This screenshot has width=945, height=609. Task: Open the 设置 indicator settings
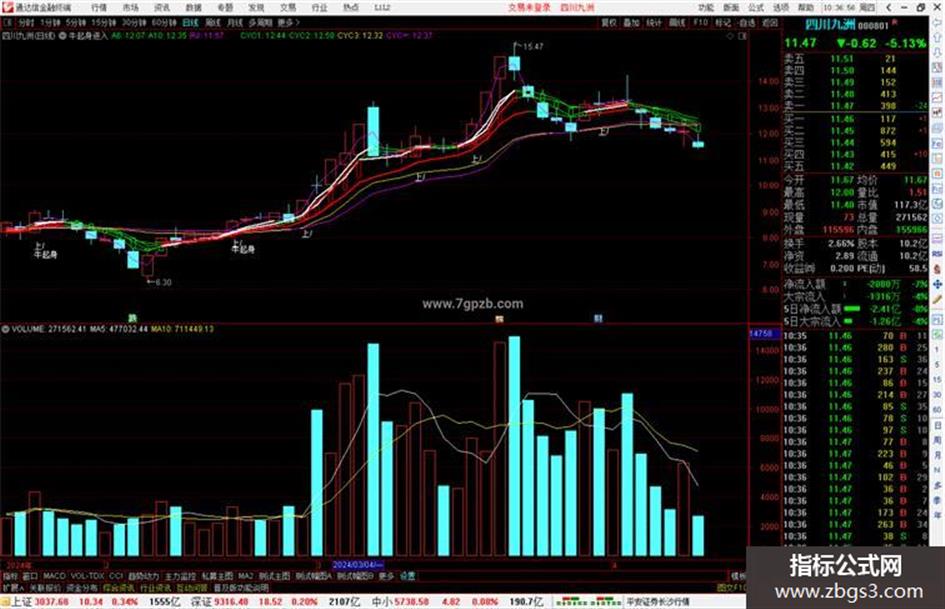pyautogui.click(x=407, y=576)
